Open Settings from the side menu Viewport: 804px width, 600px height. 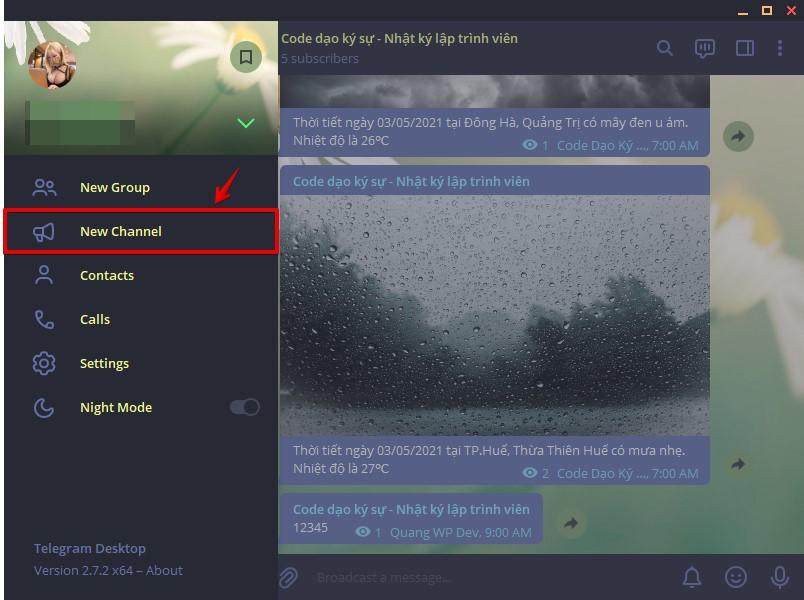click(141, 363)
